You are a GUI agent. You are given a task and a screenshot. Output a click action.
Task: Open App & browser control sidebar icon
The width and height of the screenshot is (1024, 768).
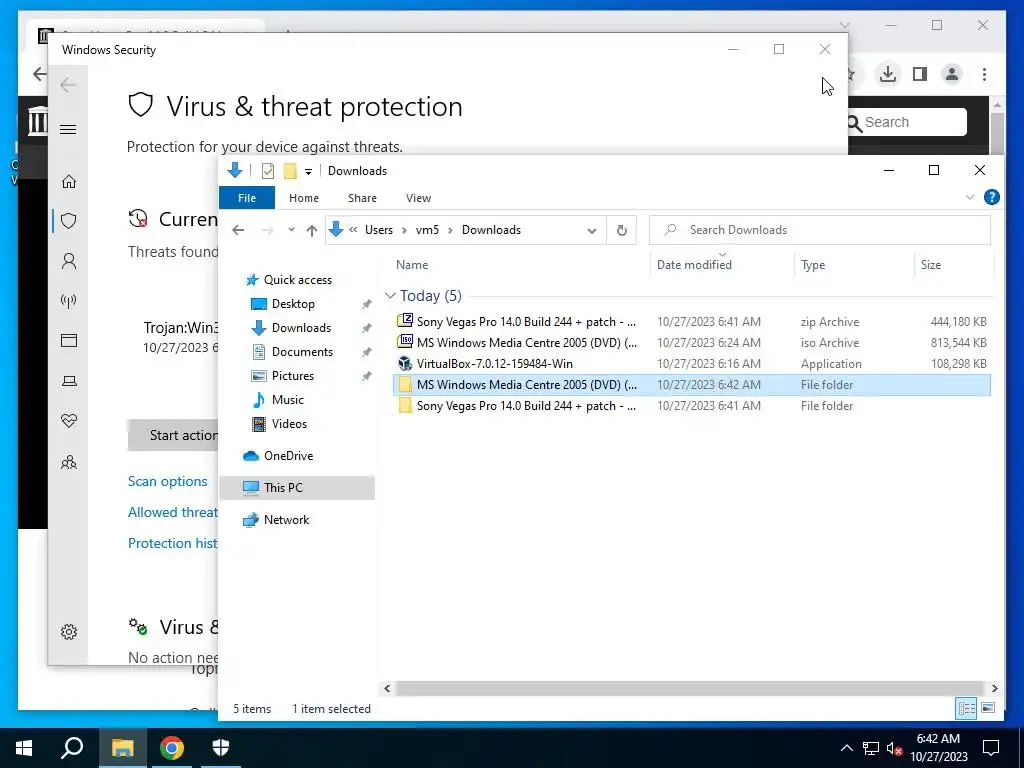tap(69, 340)
